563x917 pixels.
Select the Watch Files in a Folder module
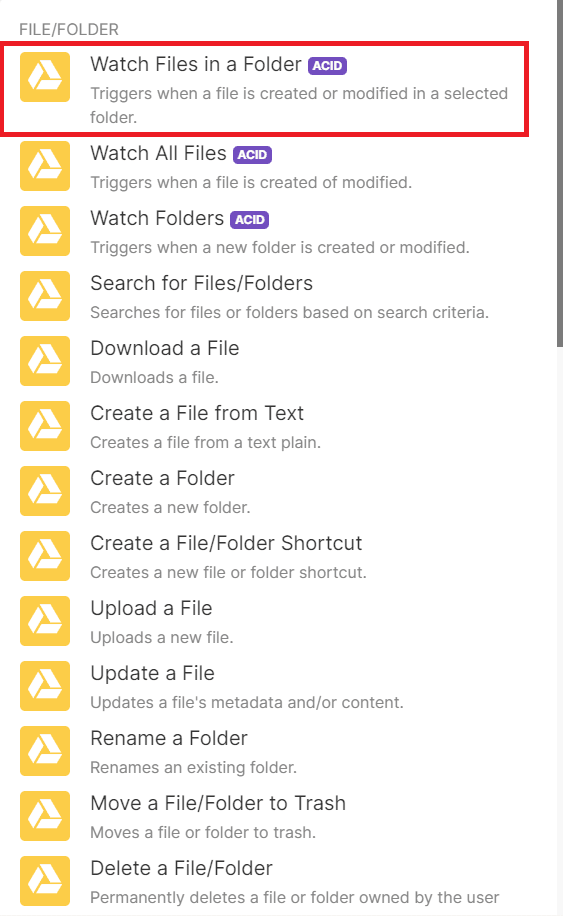[264, 89]
